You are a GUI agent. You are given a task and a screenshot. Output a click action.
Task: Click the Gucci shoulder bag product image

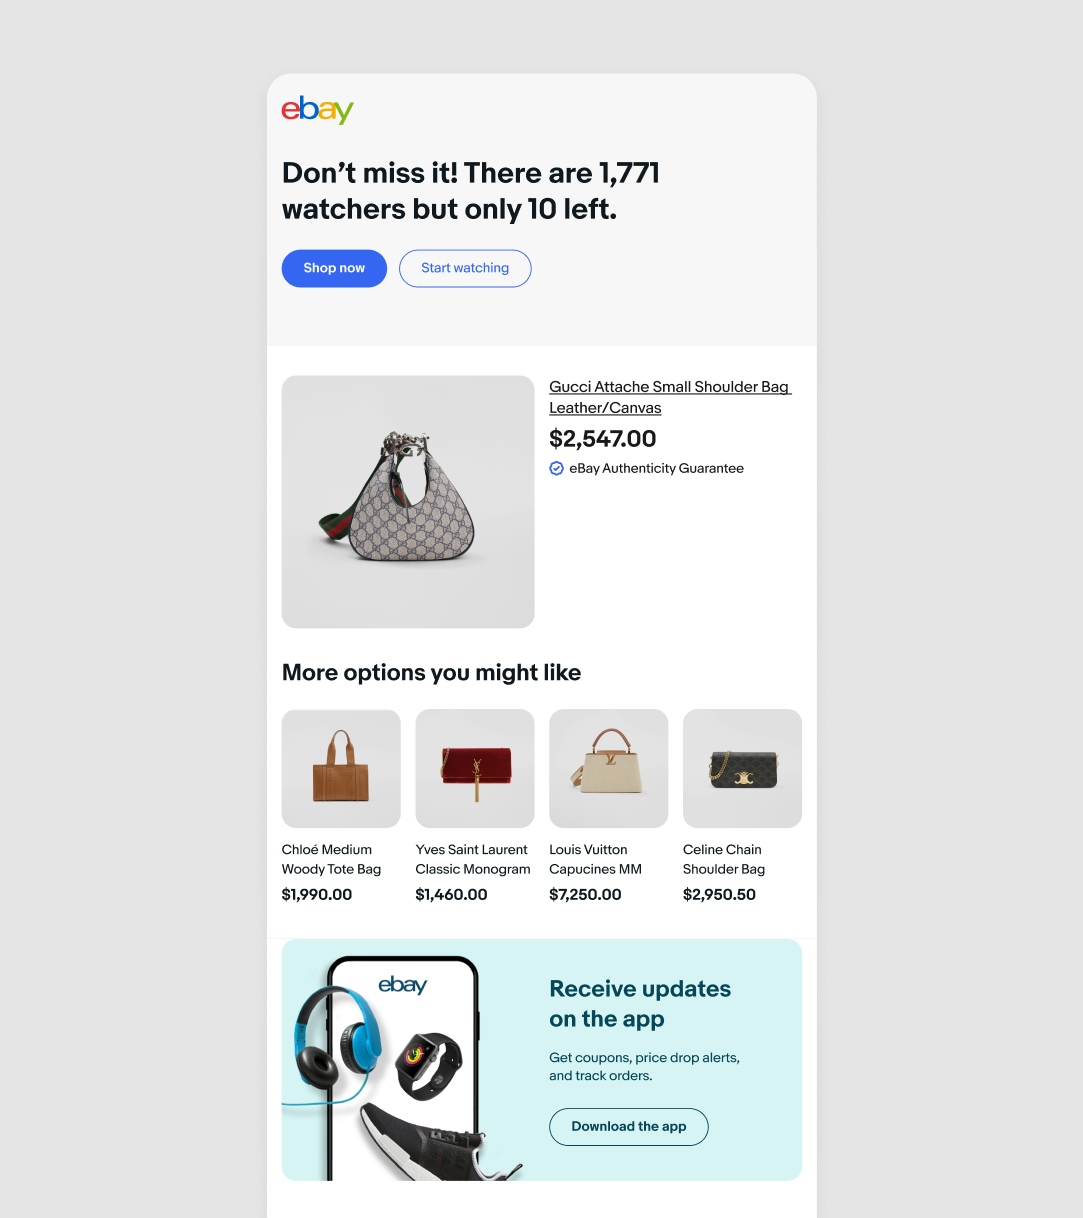tap(408, 502)
